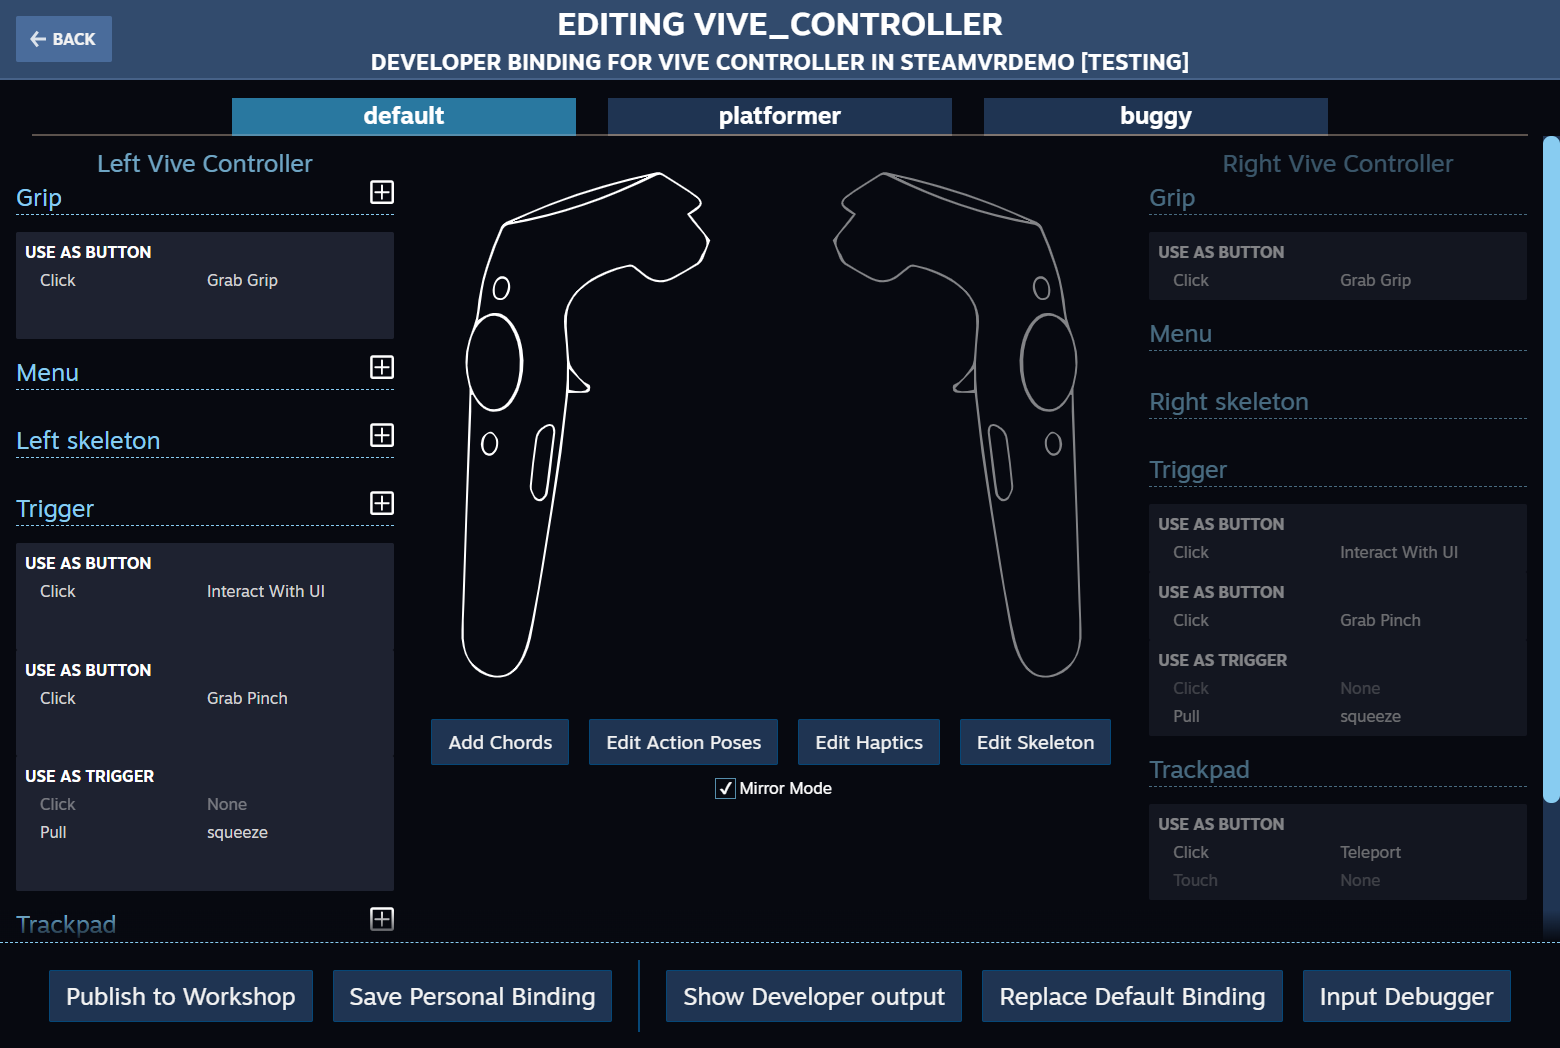Select left Trackpad section header
The image size is (1560, 1048).
[x=66, y=924]
